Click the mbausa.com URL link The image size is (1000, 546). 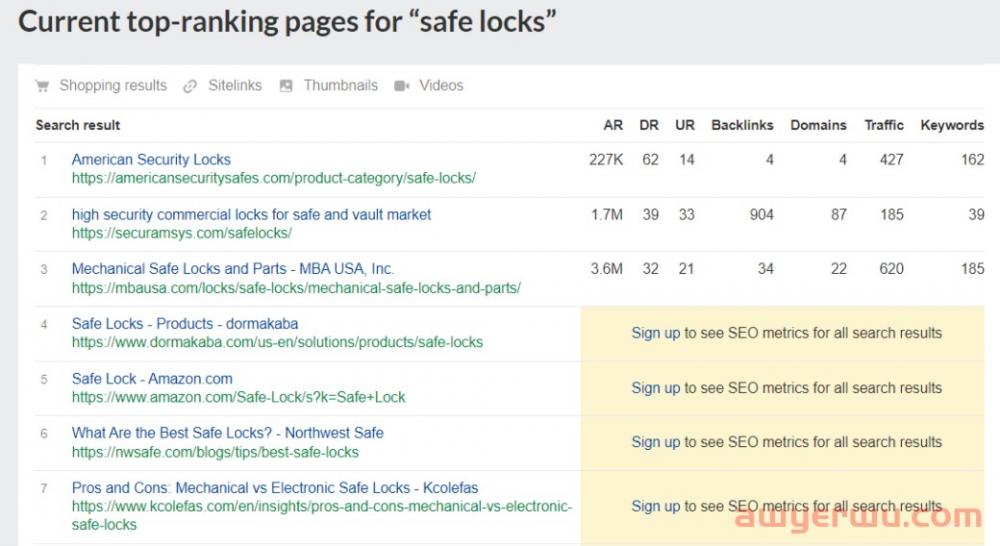[296, 288]
